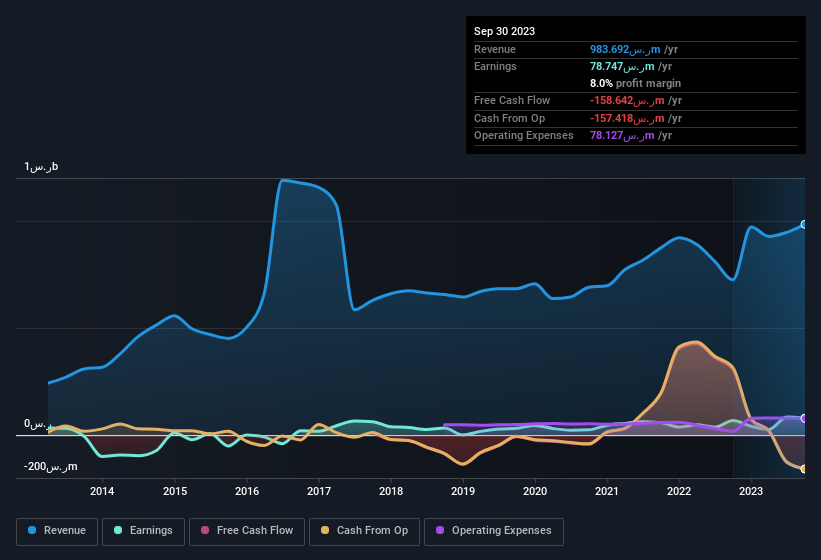Click the -200m y-axis label
This screenshot has width=821, height=560.
click(51, 466)
